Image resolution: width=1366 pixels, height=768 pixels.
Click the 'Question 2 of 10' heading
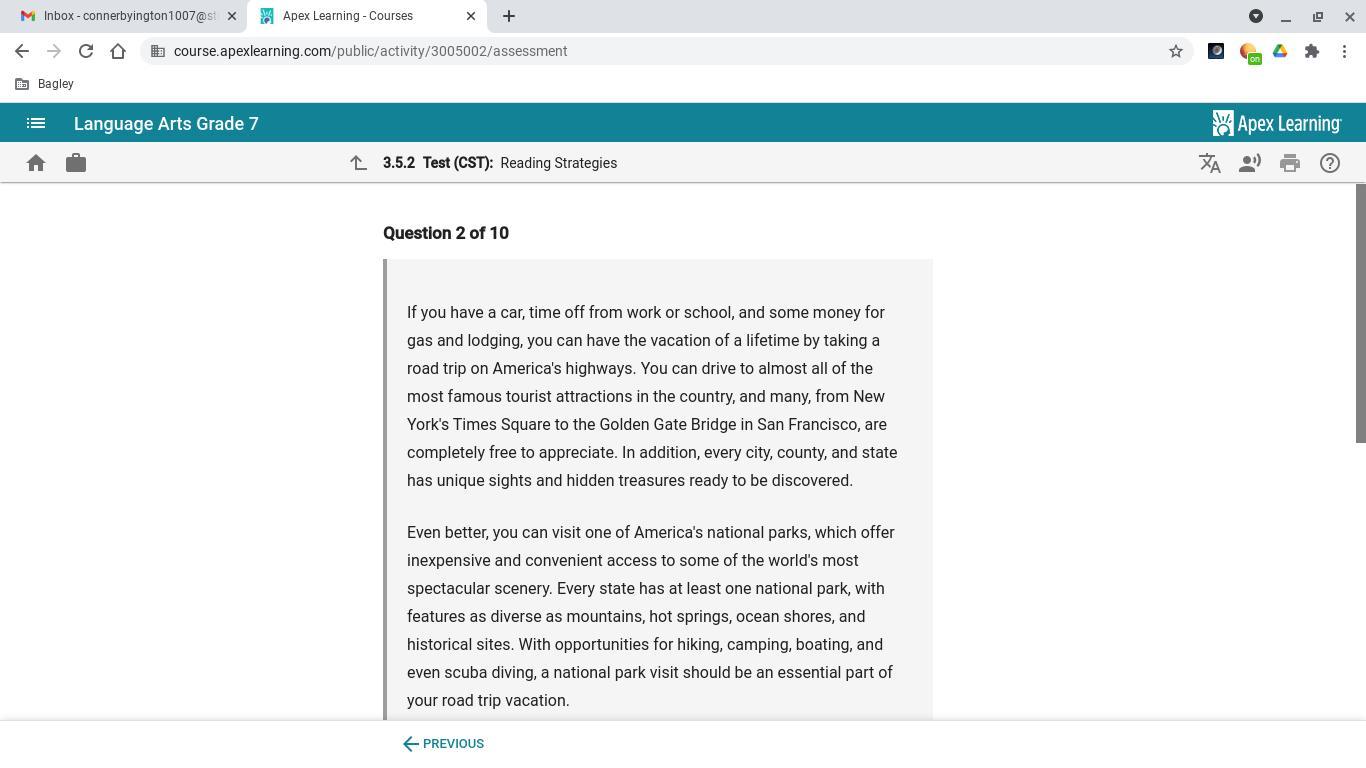click(446, 233)
